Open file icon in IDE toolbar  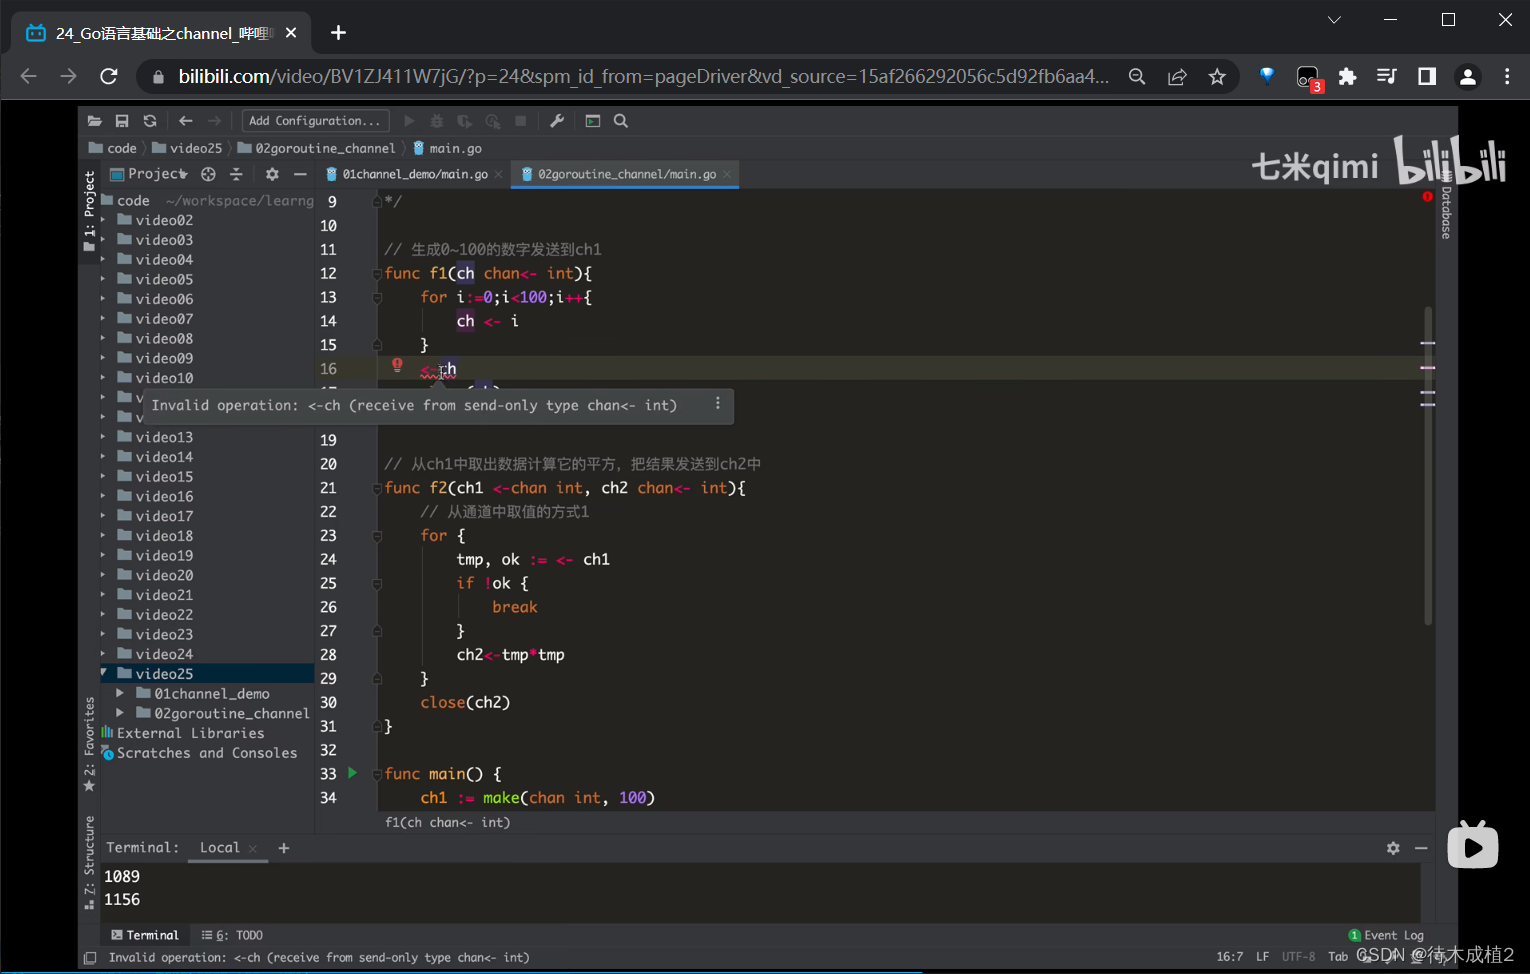(x=95, y=121)
